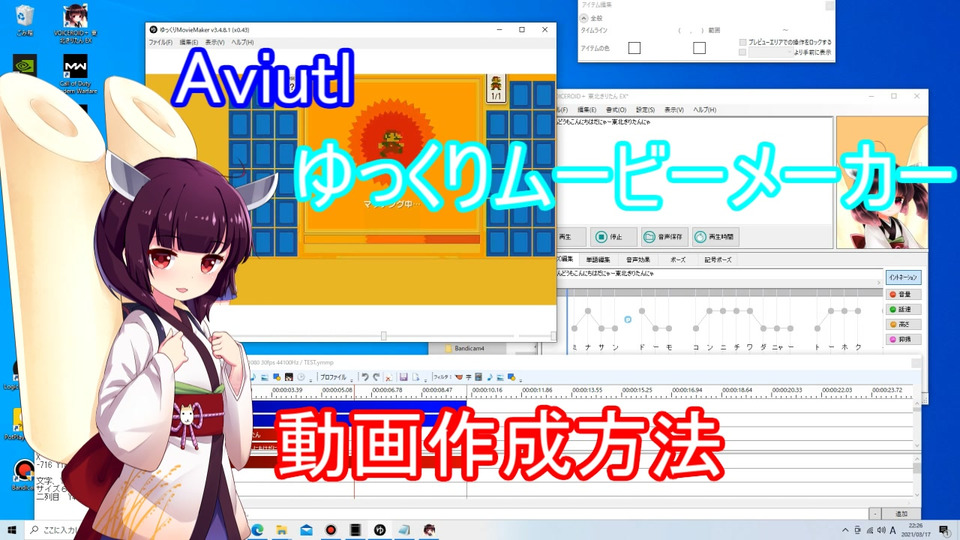Expand toolbar overflow arrow after clock icon

pos(311,380)
